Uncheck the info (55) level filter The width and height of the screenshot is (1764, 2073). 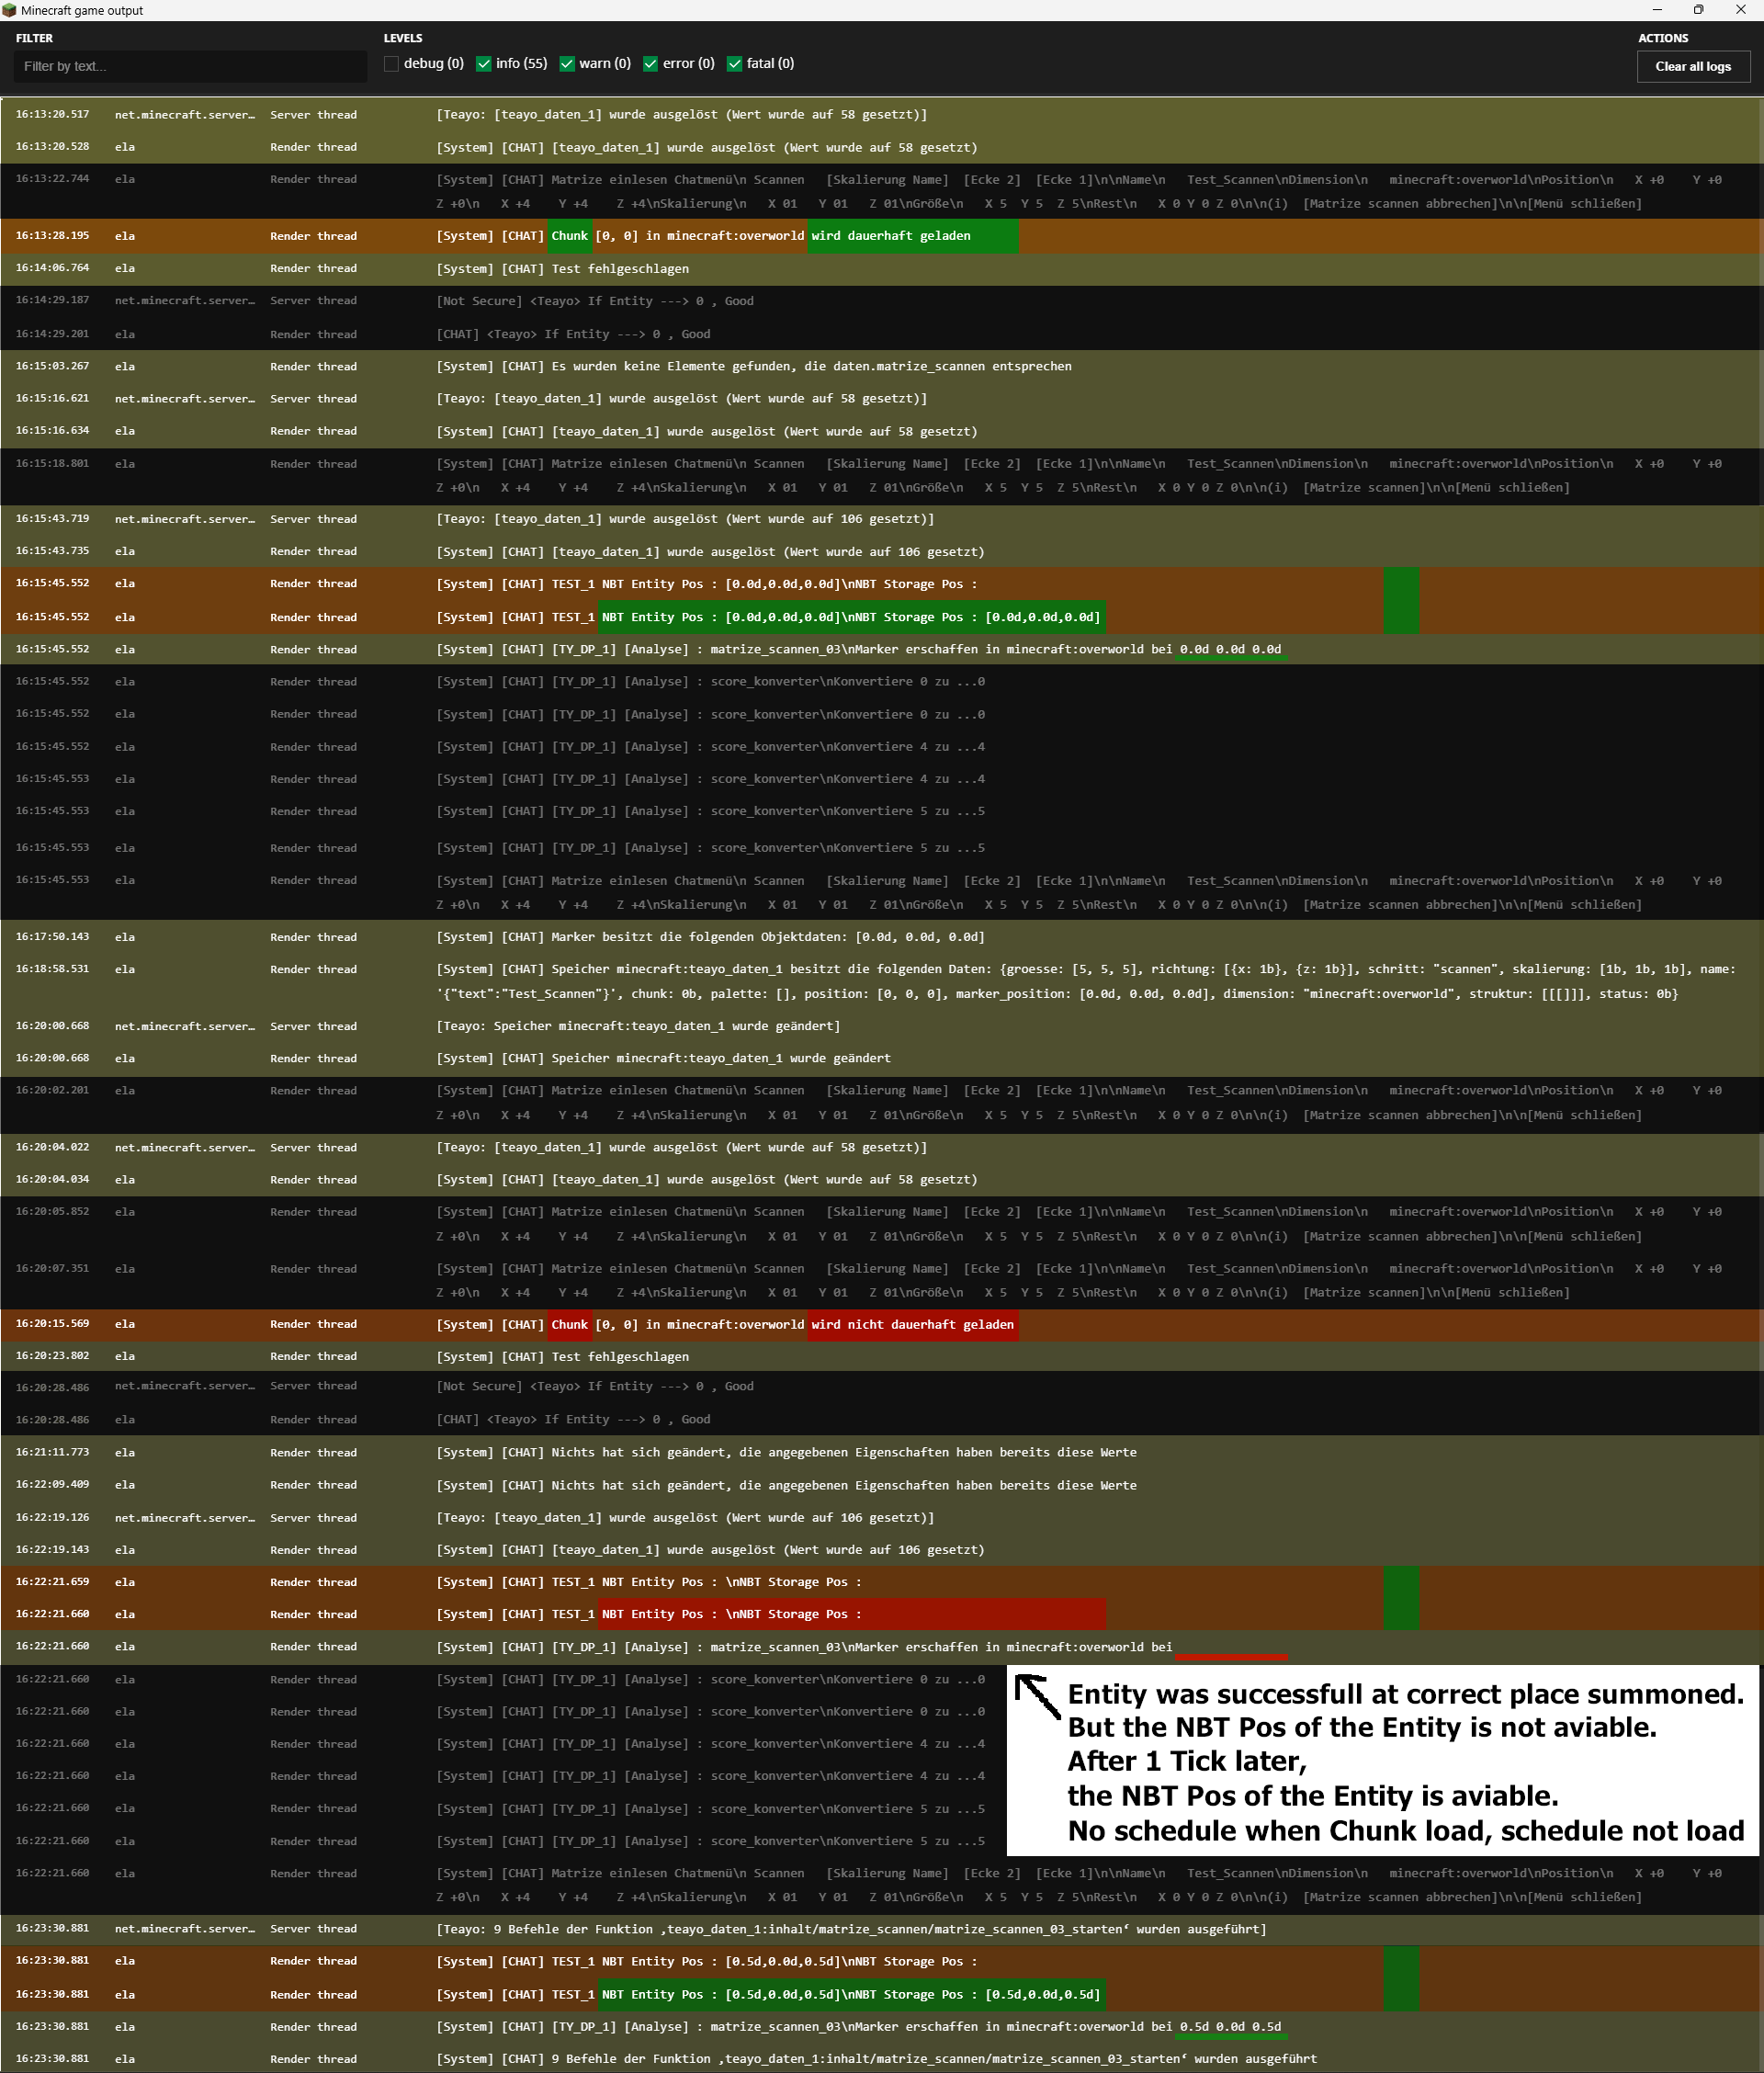484,64
